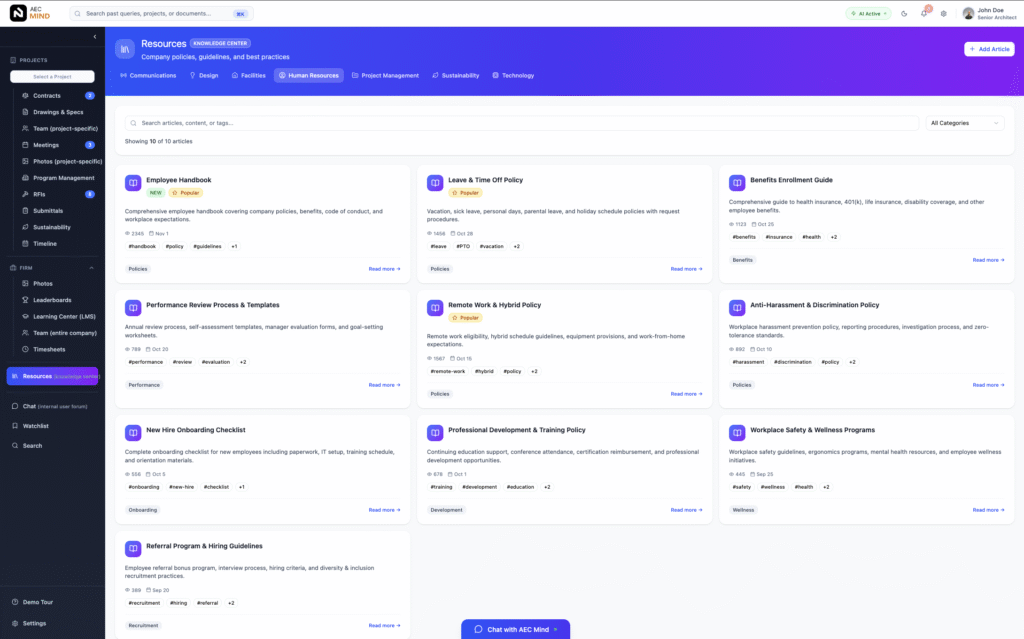
Task: Toggle the AI Active switch
Action: pyautogui.click(x=867, y=14)
